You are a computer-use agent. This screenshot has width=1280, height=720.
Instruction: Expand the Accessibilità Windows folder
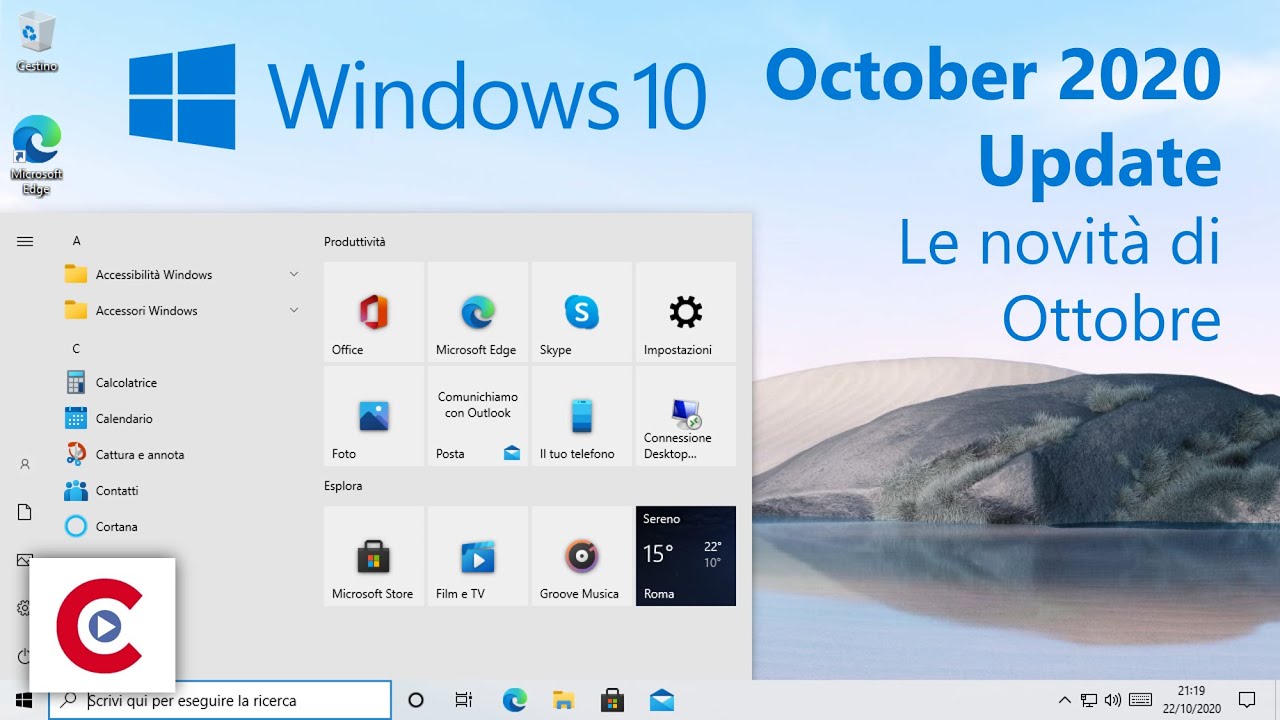[x=182, y=275]
